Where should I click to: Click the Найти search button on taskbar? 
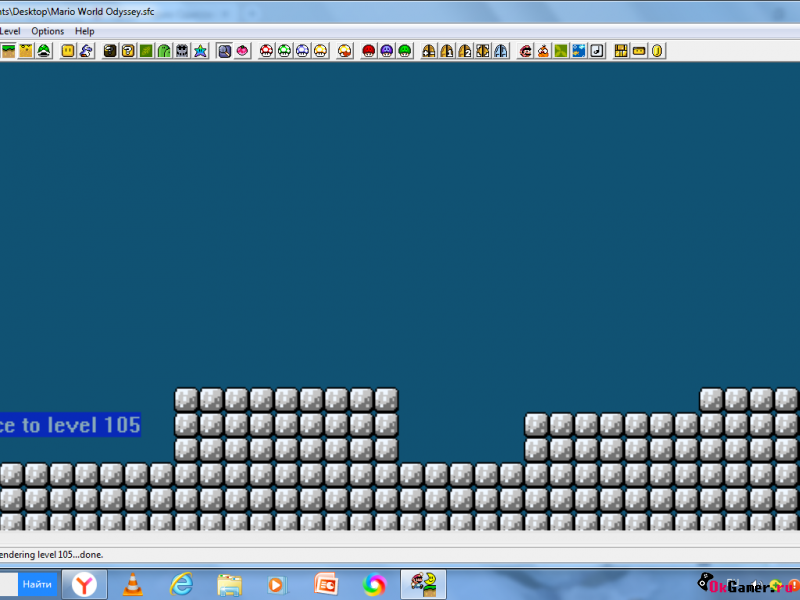point(37,585)
